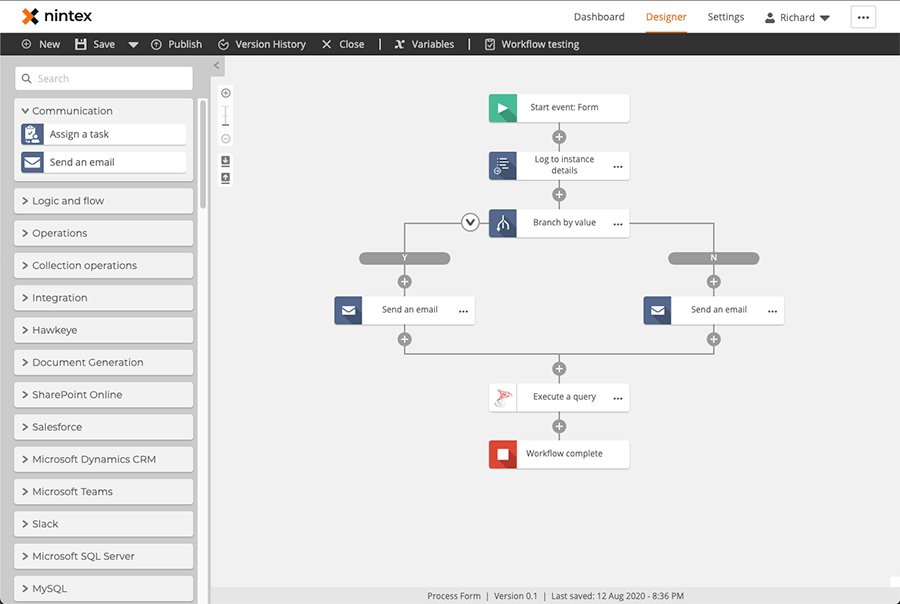
Task: Switch to the Dashboard tab
Action: (599, 16)
